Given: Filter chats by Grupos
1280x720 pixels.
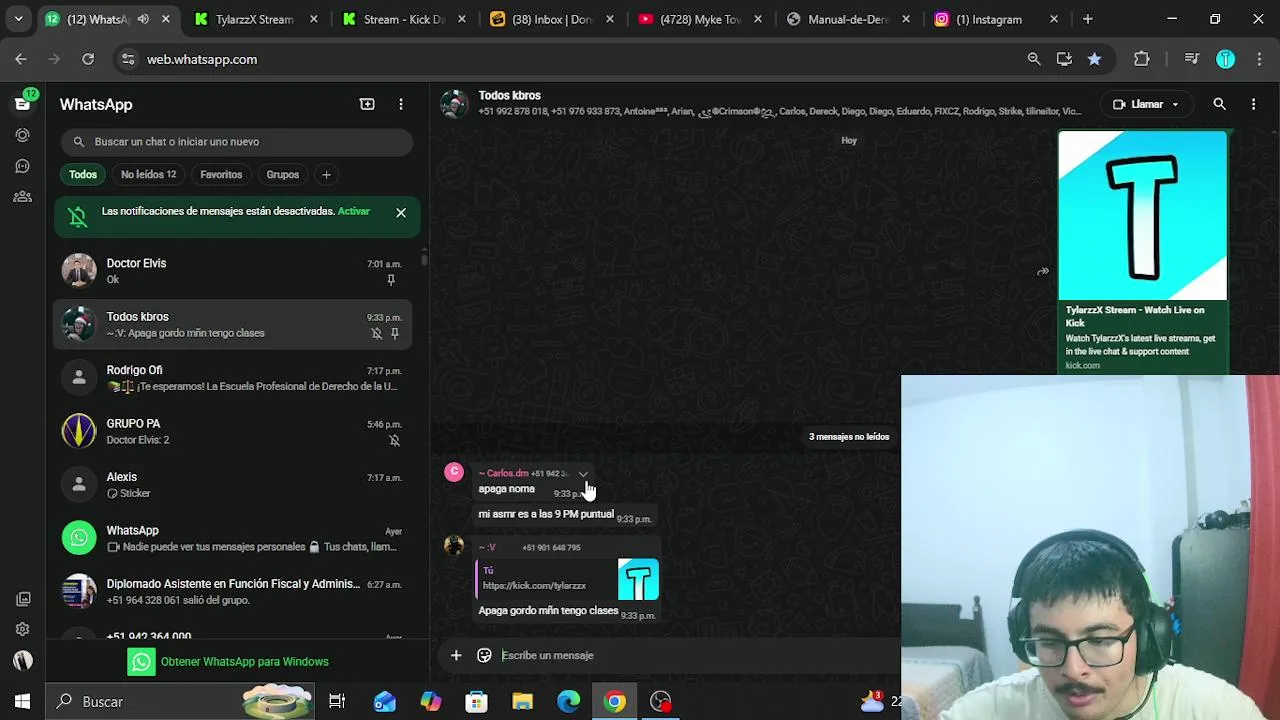Looking at the screenshot, I should point(282,175).
